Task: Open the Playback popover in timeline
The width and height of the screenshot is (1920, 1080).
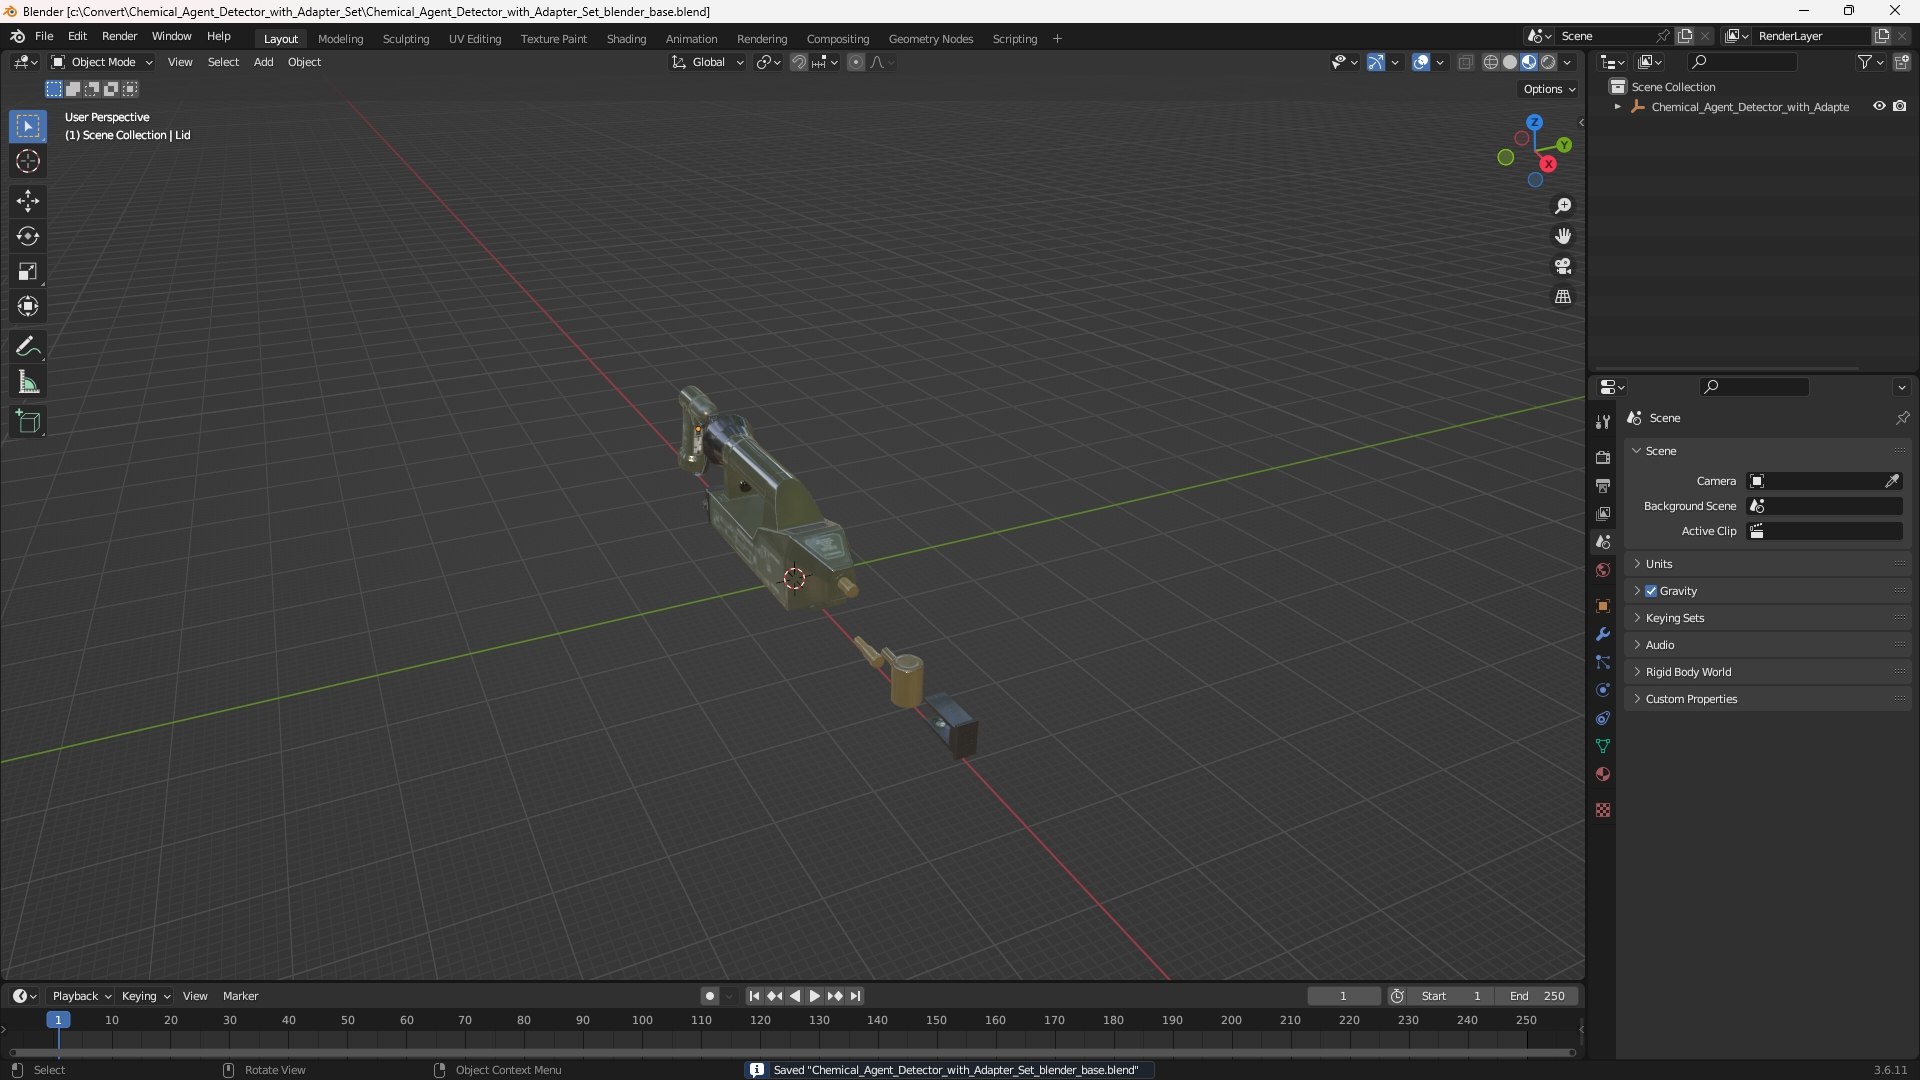Action: (81, 996)
